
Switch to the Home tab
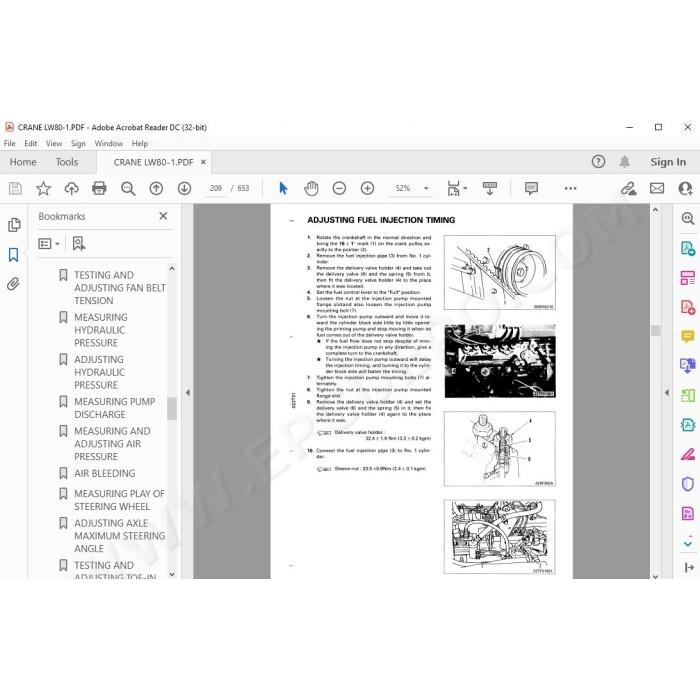tap(23, 162)
